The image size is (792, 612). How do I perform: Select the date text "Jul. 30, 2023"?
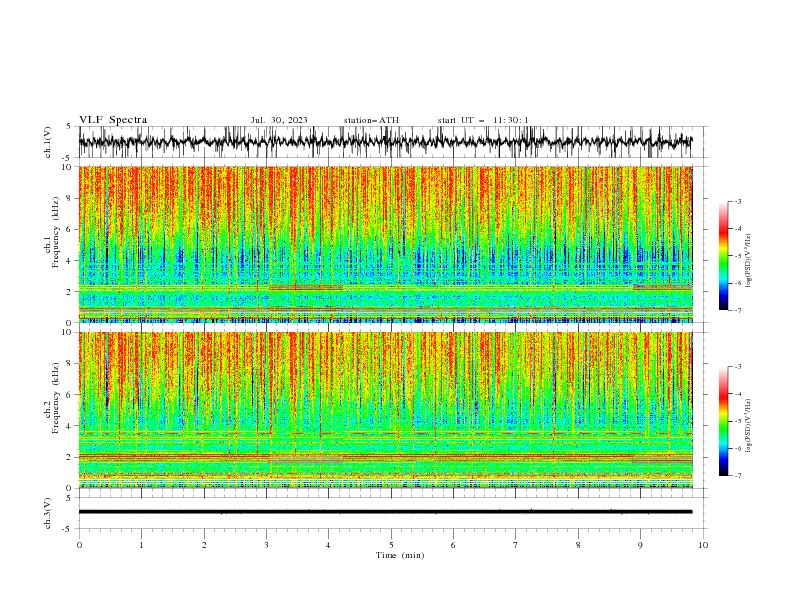coord(279,120)
